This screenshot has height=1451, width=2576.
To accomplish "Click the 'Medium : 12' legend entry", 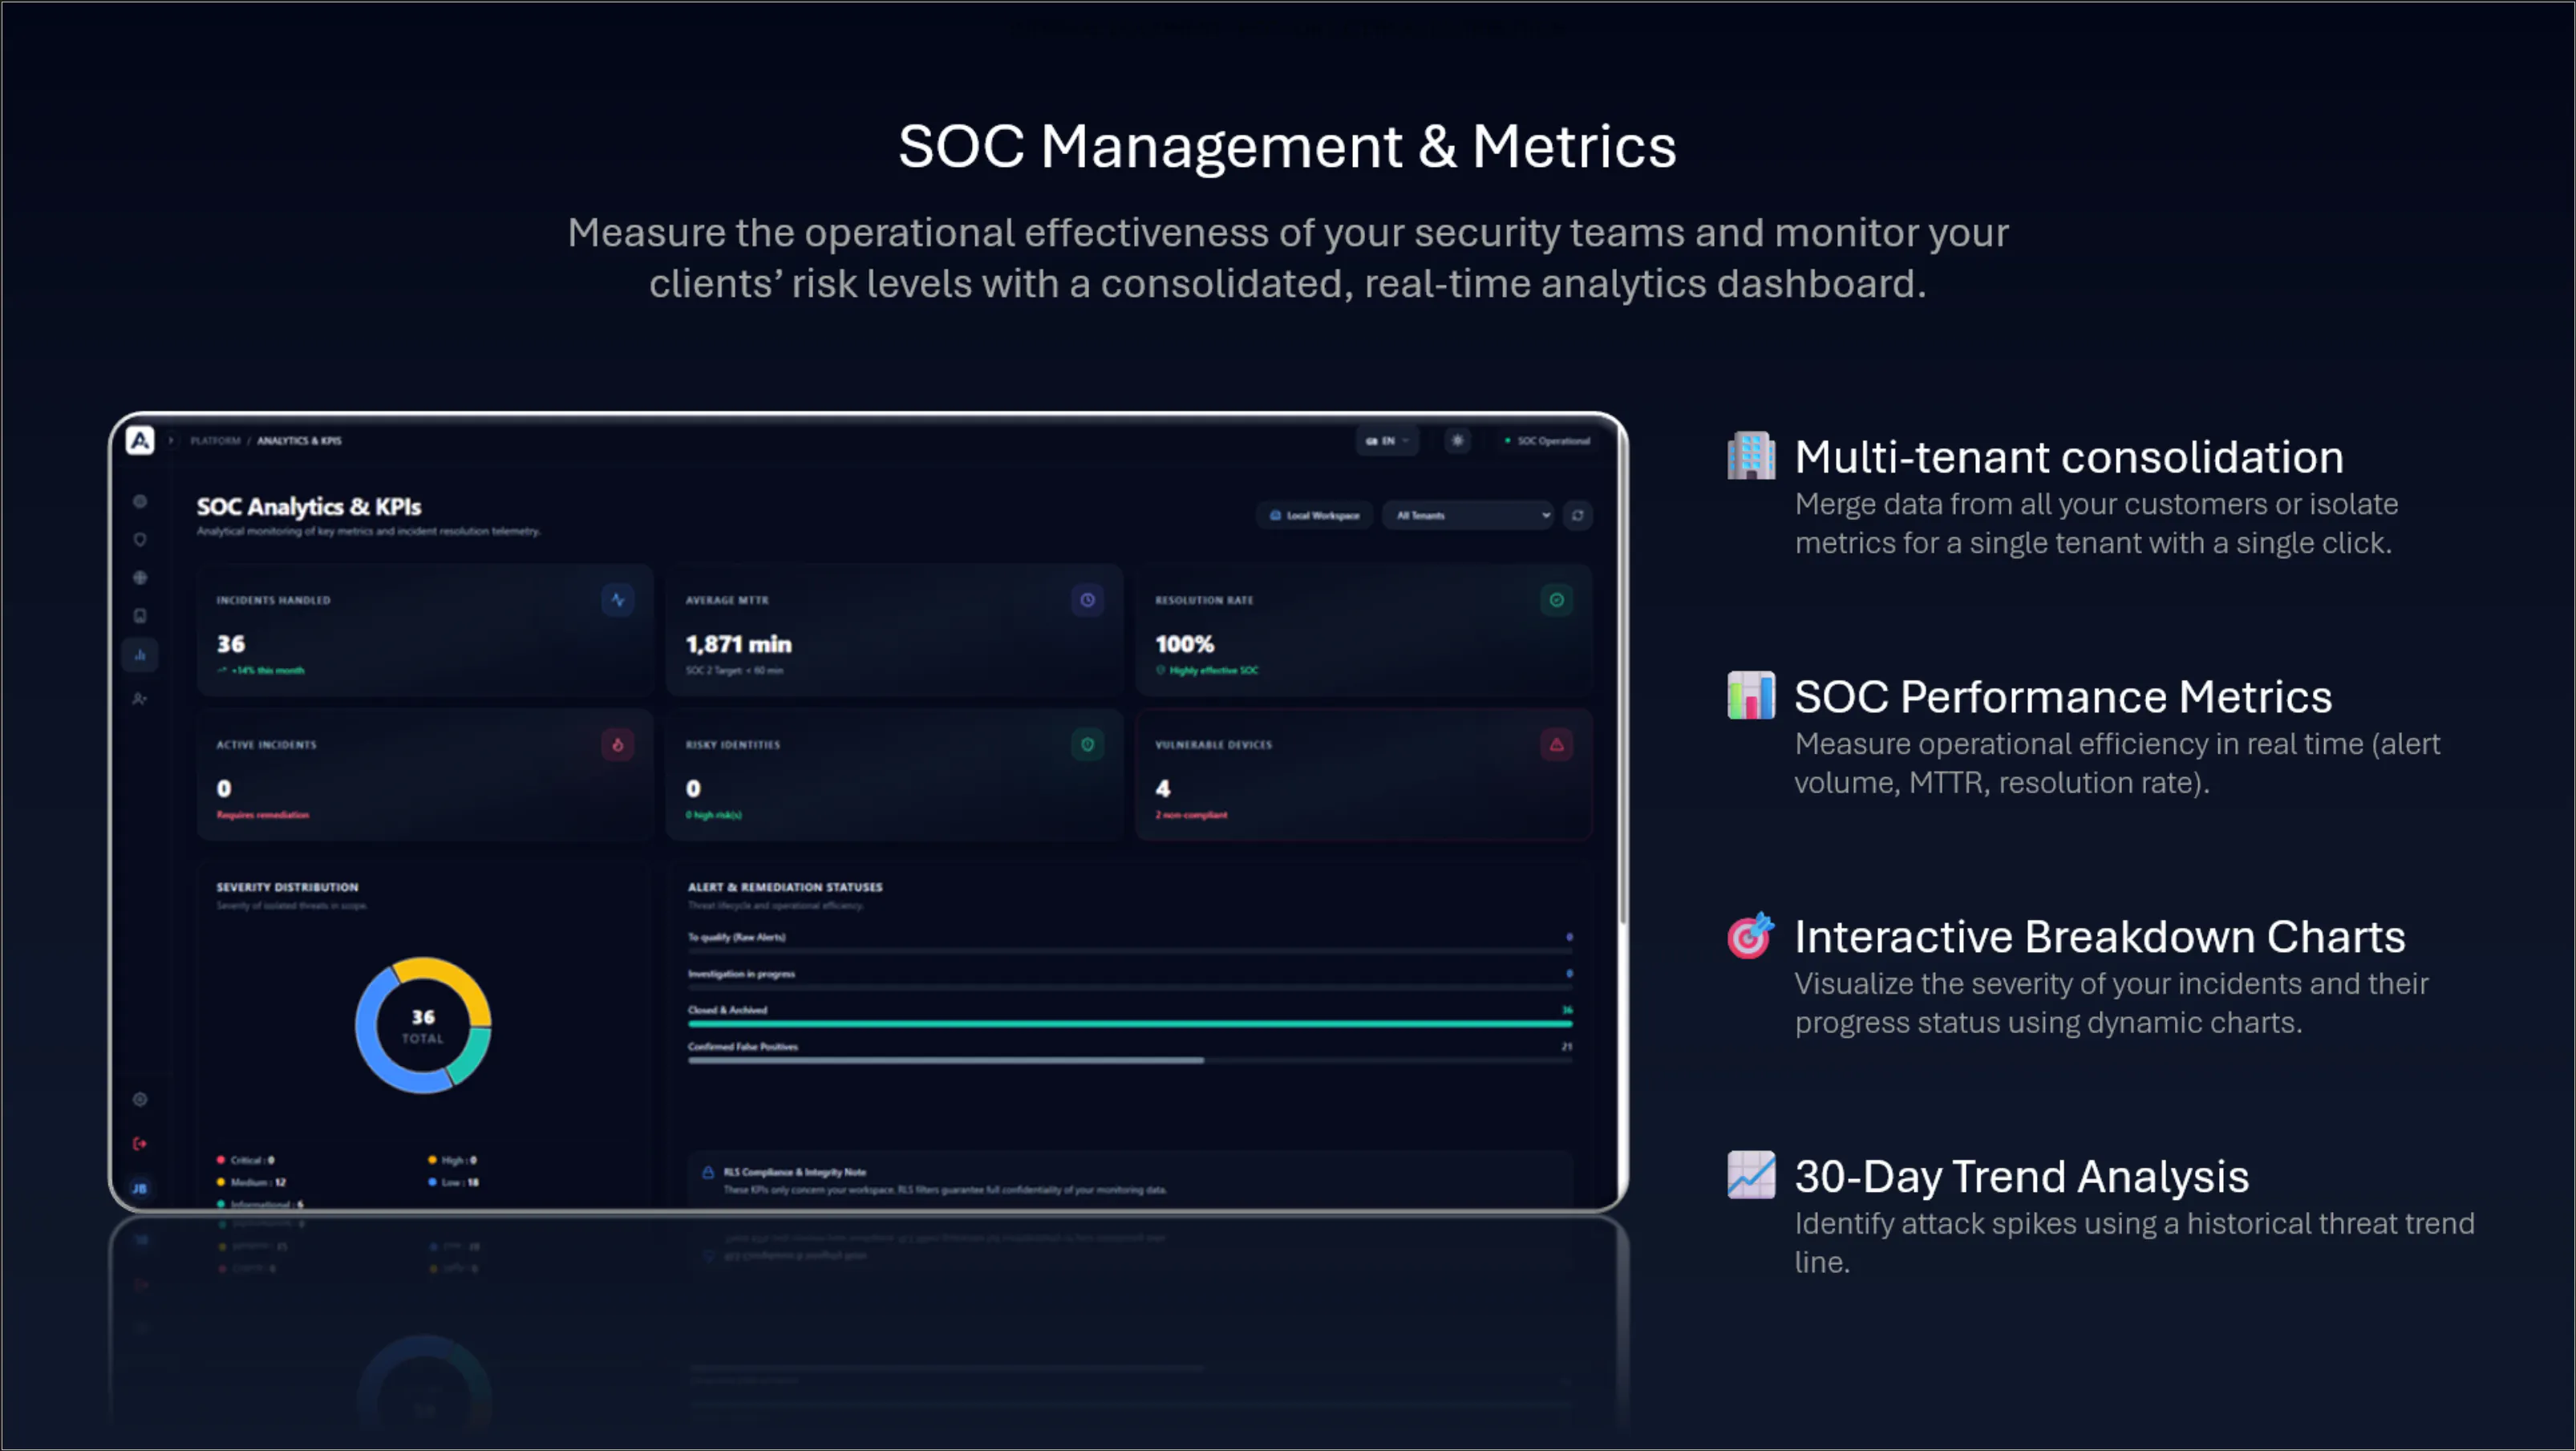I will (x=252, y=1183).
